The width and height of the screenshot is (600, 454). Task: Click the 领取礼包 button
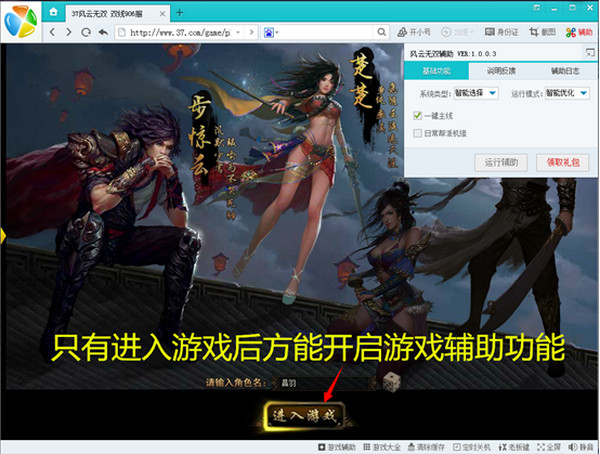(562, 163)
